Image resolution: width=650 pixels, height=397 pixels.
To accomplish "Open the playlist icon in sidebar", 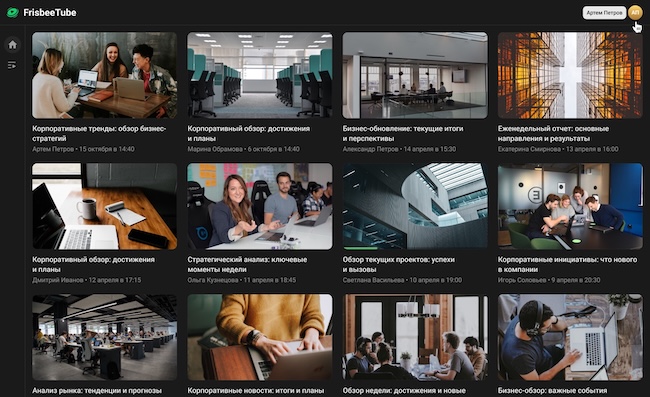I will (x=12, y=65).
